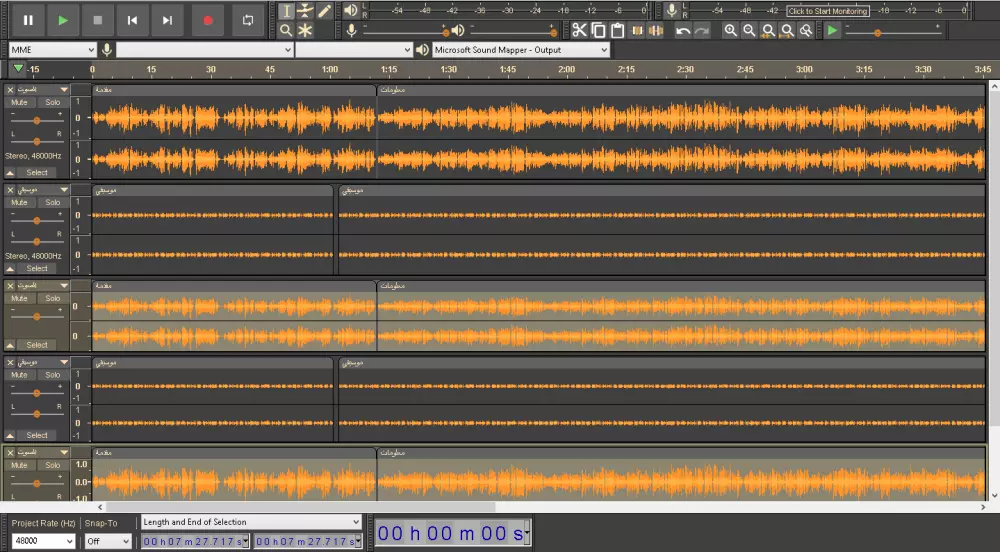Screen dimensions: 1000x552
Task: Choose the Draw pencil tool
Action: pyautogui.click(x=324, y=11)
